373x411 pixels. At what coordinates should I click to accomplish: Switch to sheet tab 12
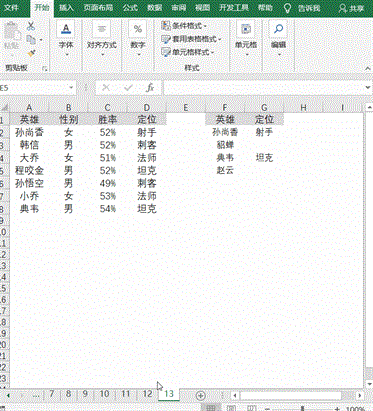click(147, 394)
